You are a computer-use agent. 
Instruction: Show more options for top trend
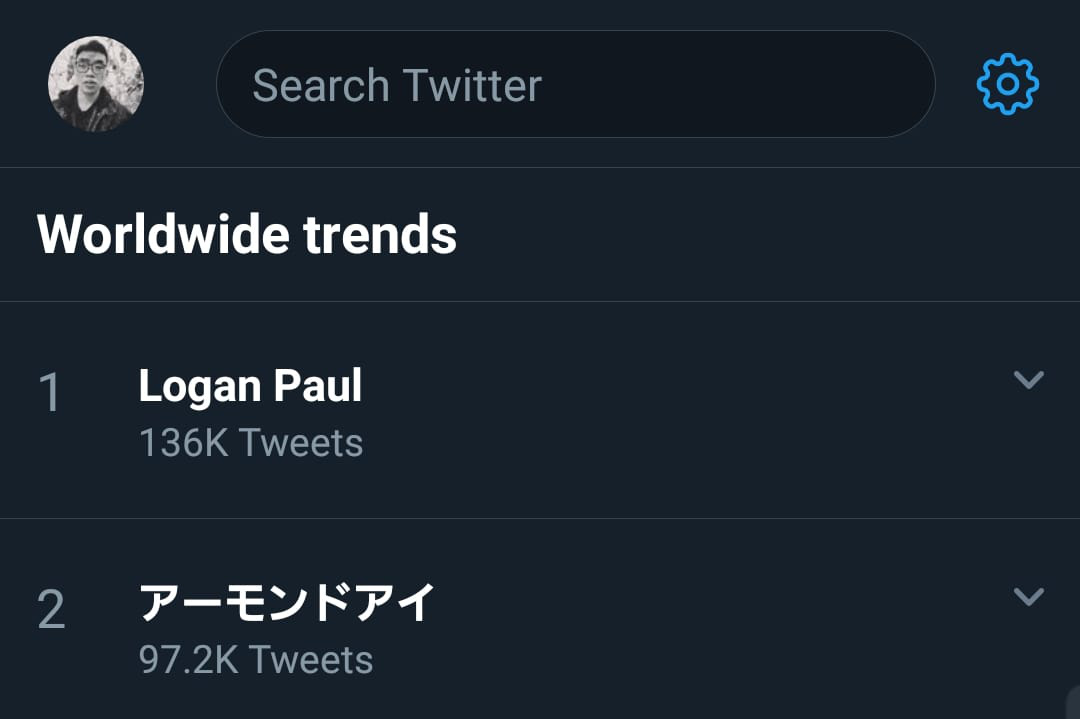point(1029,379)
